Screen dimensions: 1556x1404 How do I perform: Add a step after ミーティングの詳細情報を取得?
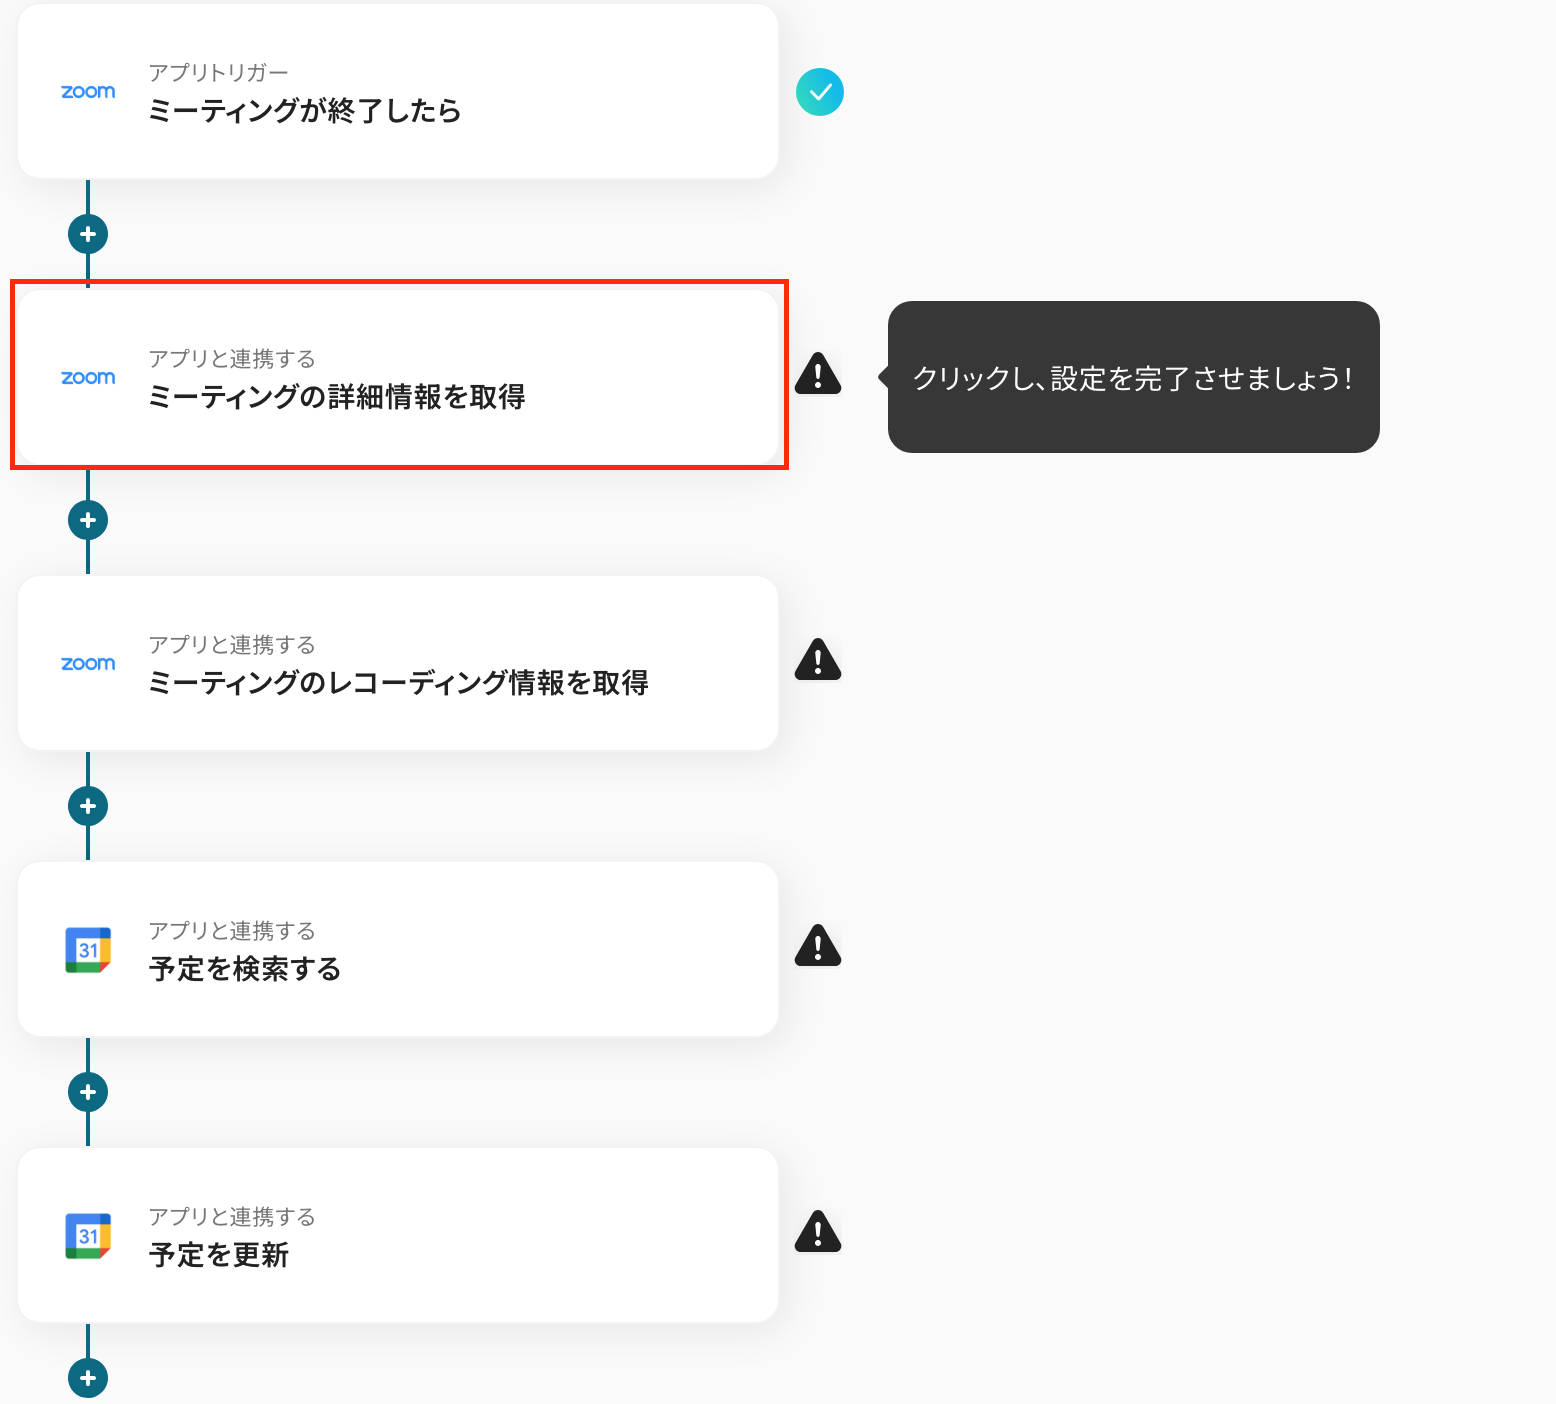tap(88, 520)
